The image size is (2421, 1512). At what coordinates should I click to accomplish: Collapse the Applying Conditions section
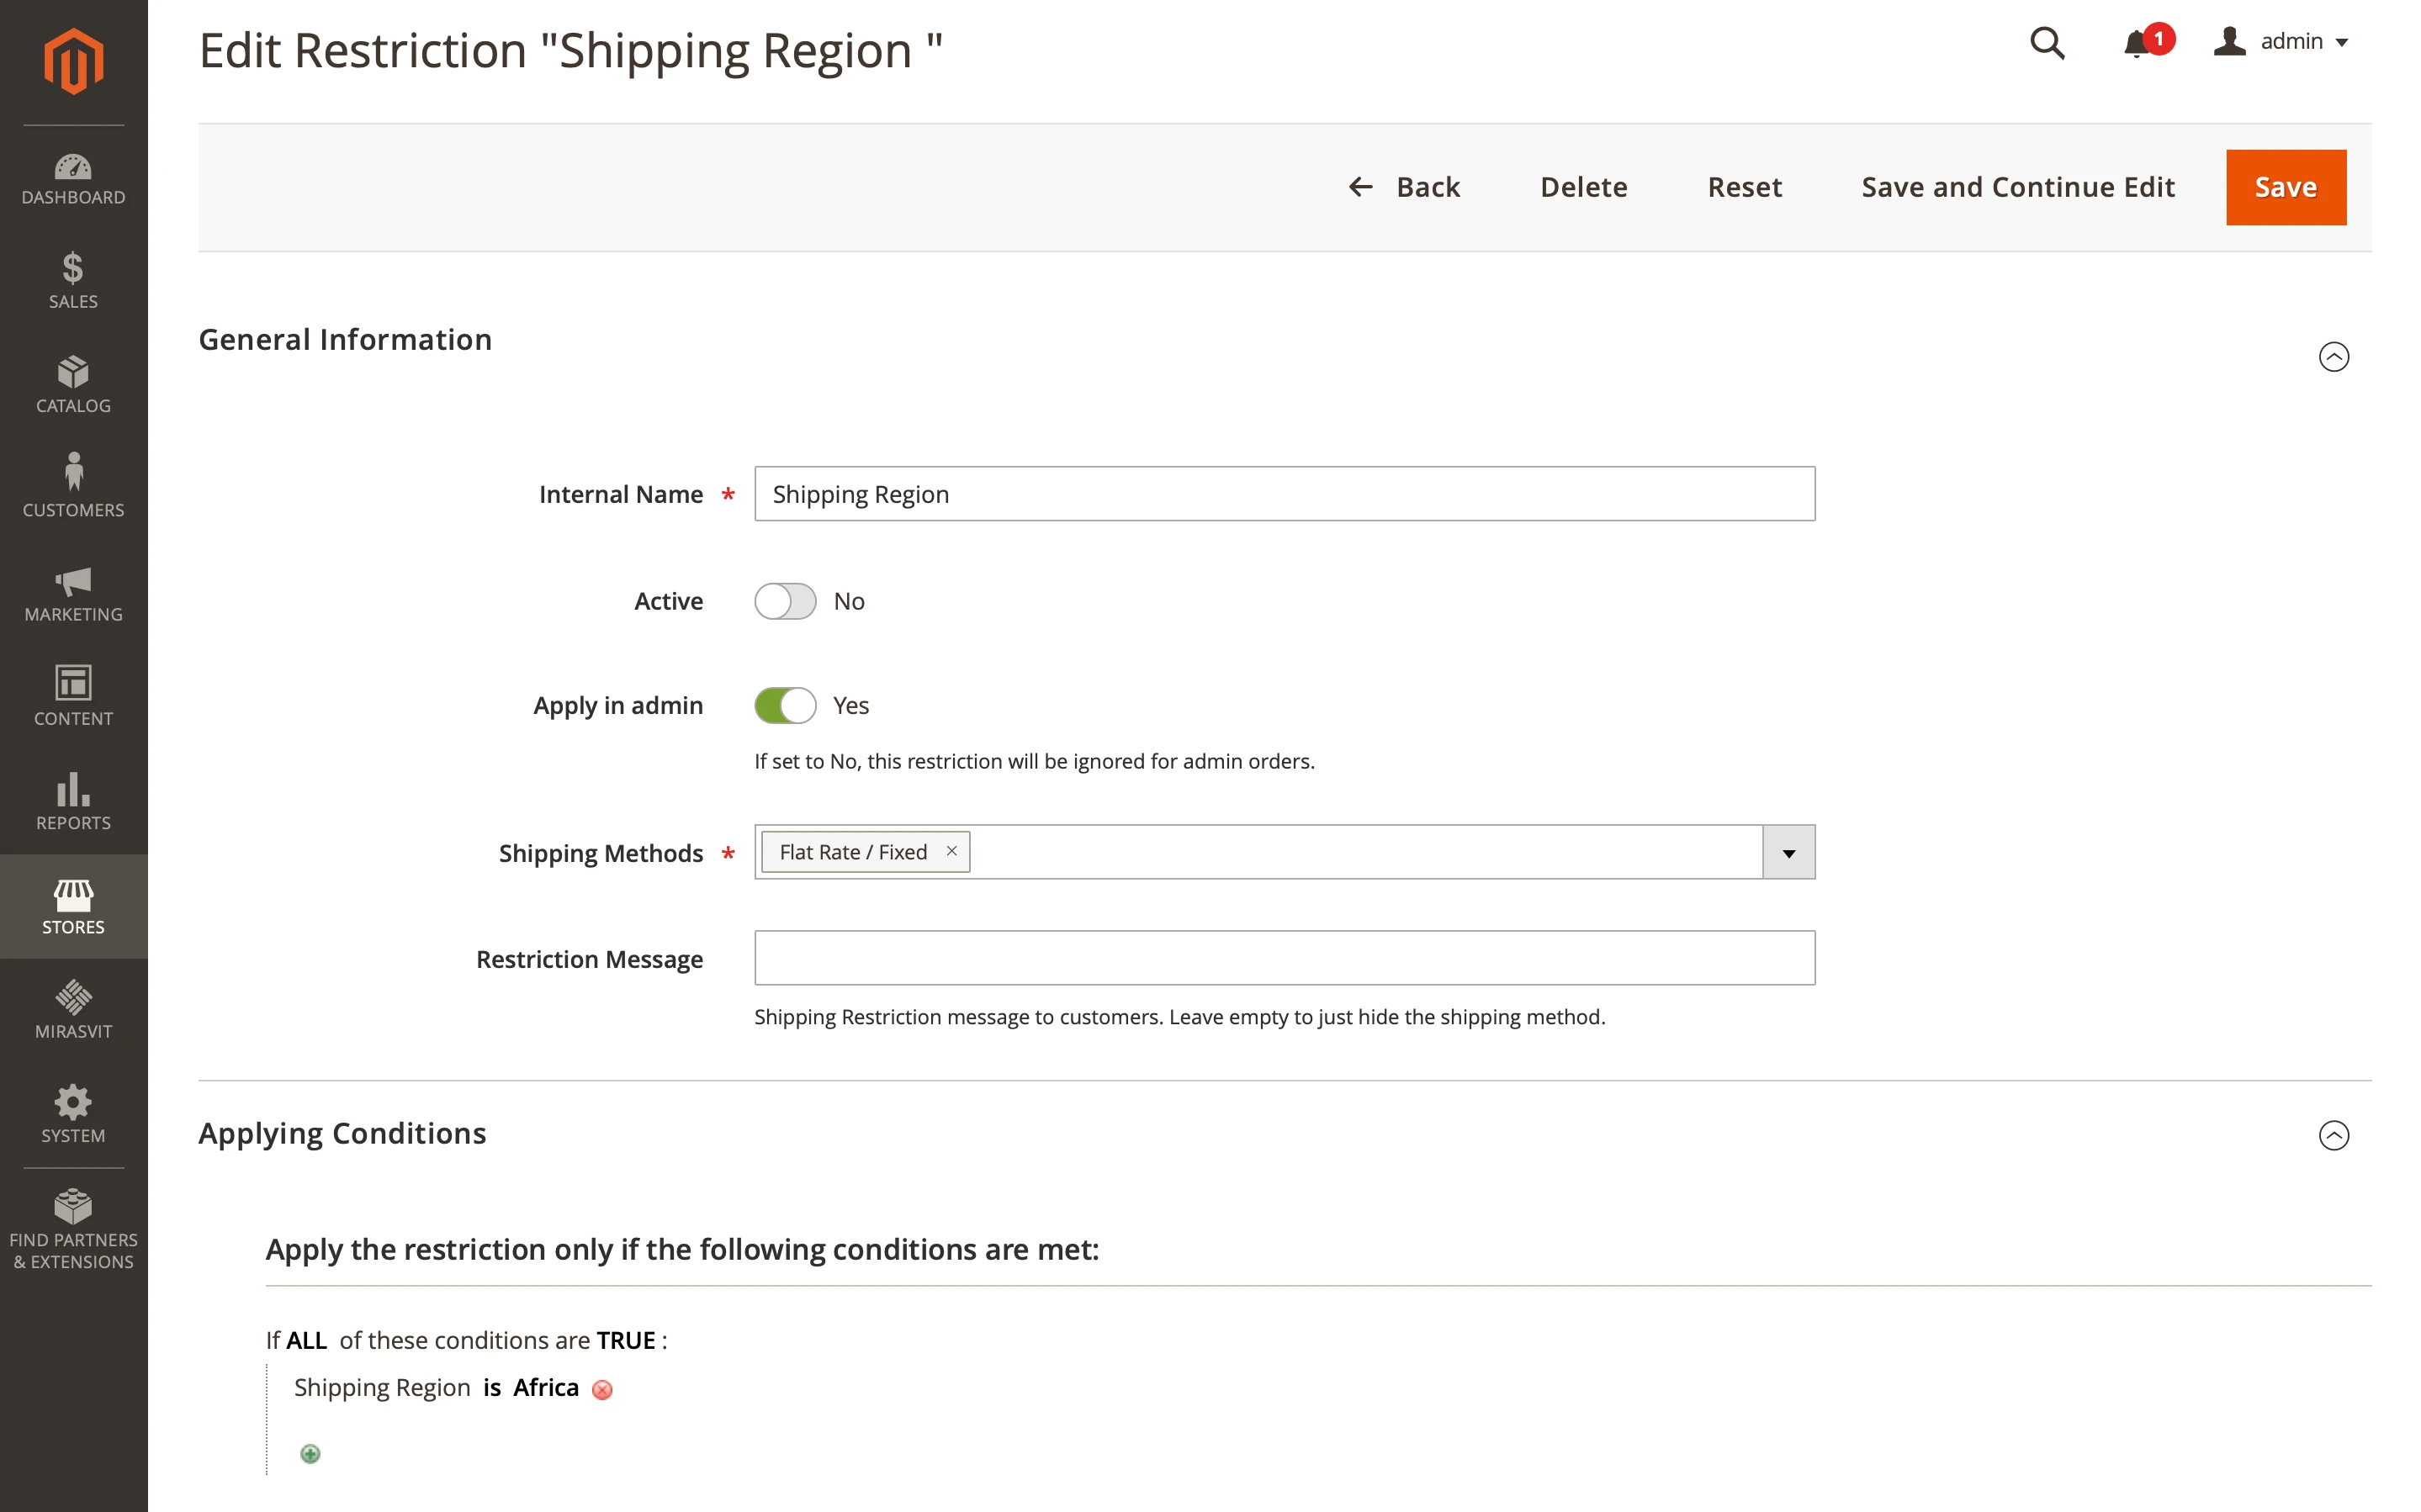coord(2334,1135)
